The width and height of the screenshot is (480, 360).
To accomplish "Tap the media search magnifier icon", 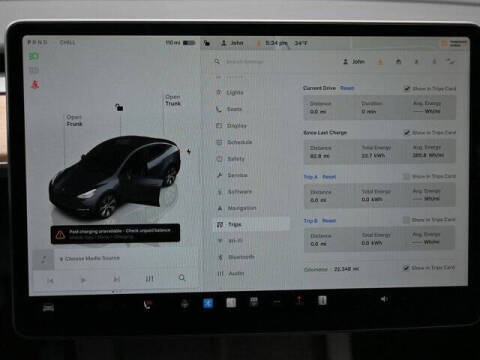I will pos(182,278).
